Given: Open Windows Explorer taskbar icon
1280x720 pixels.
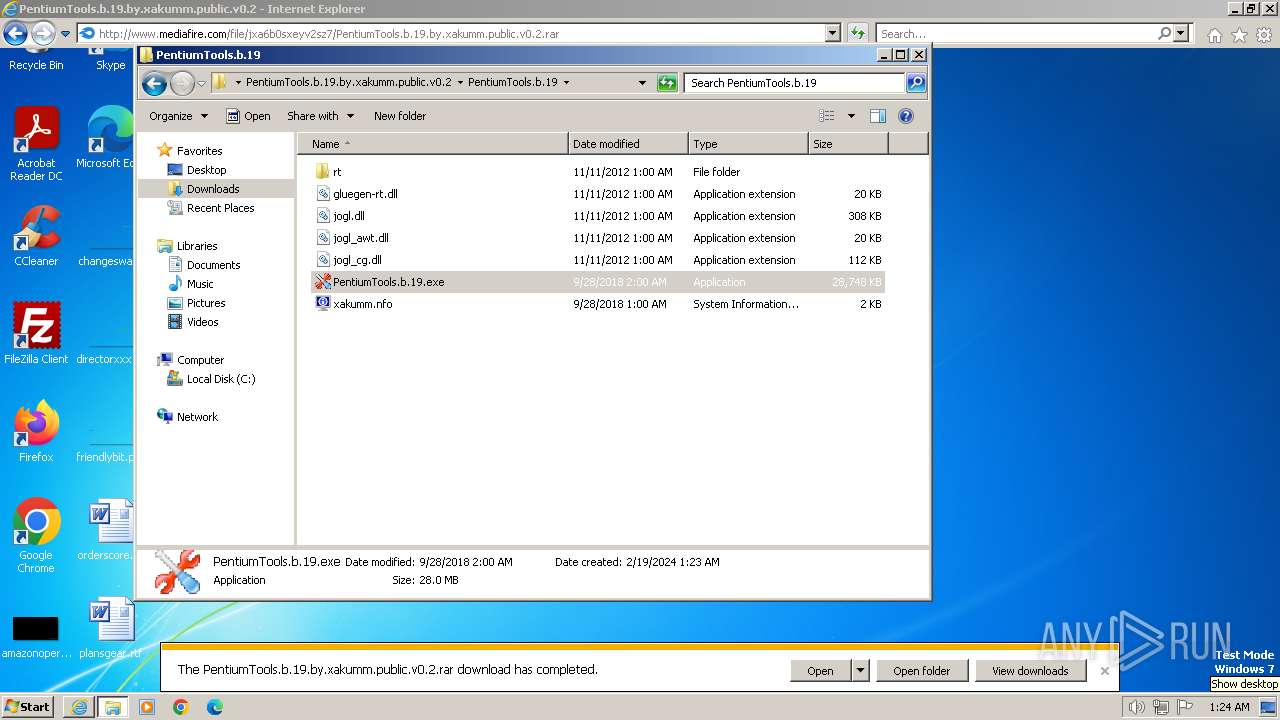Looking at the screenshot, I should coord(113,707).
